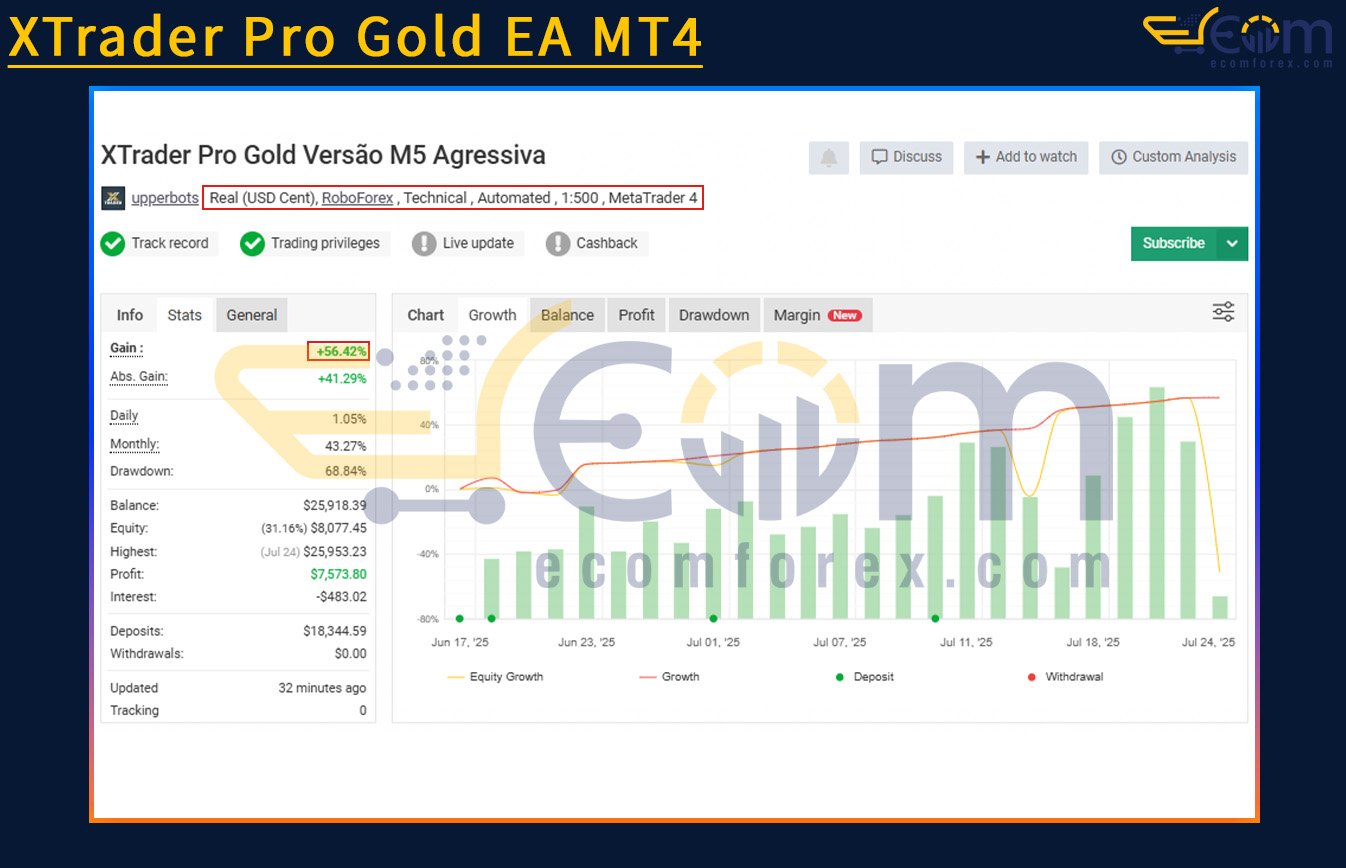This screenshot has width=1346, height=868.
Task: Click the deposit marker at Jul 01
Action: (713, 619)
